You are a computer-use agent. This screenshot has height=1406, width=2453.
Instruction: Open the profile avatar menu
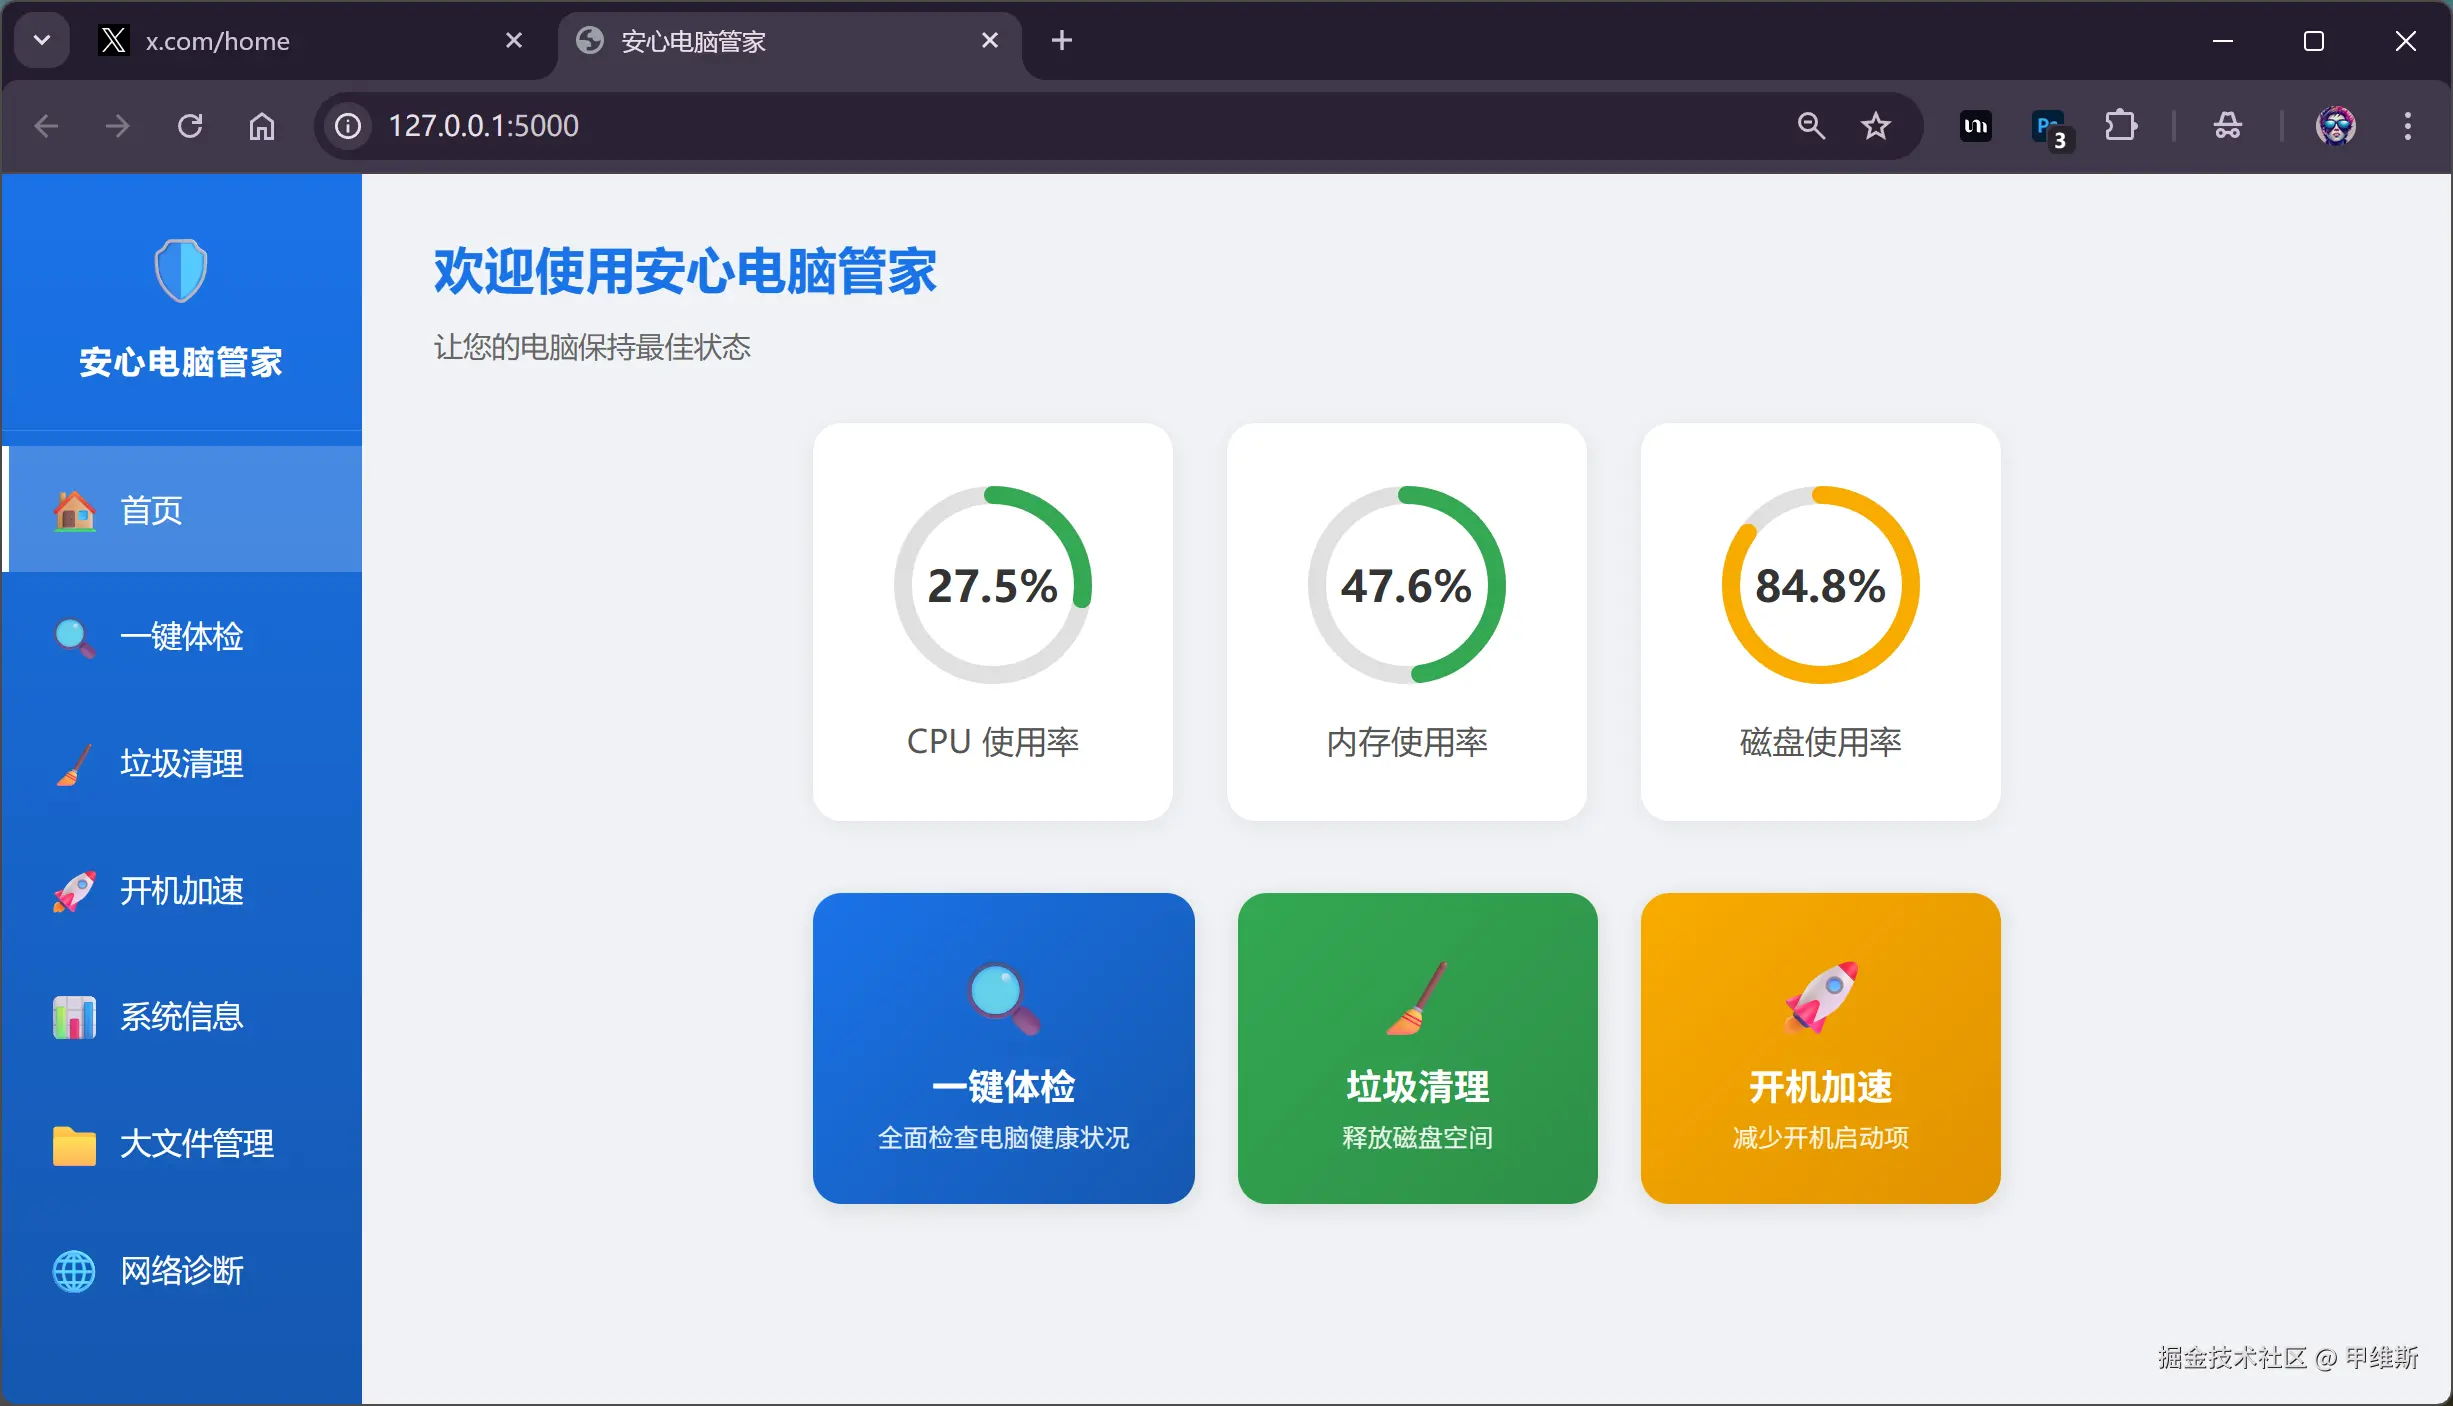point(2336,125)
